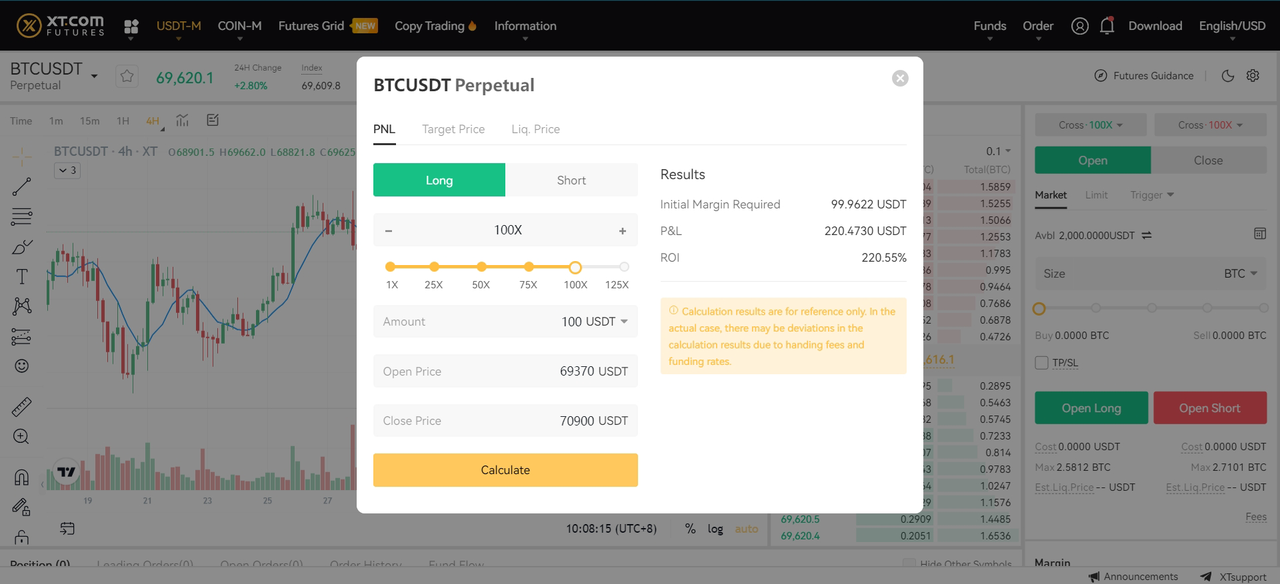Select the trend line drawing tool
This screenshot has height=584, width=1280.
(x=21, y=187)
